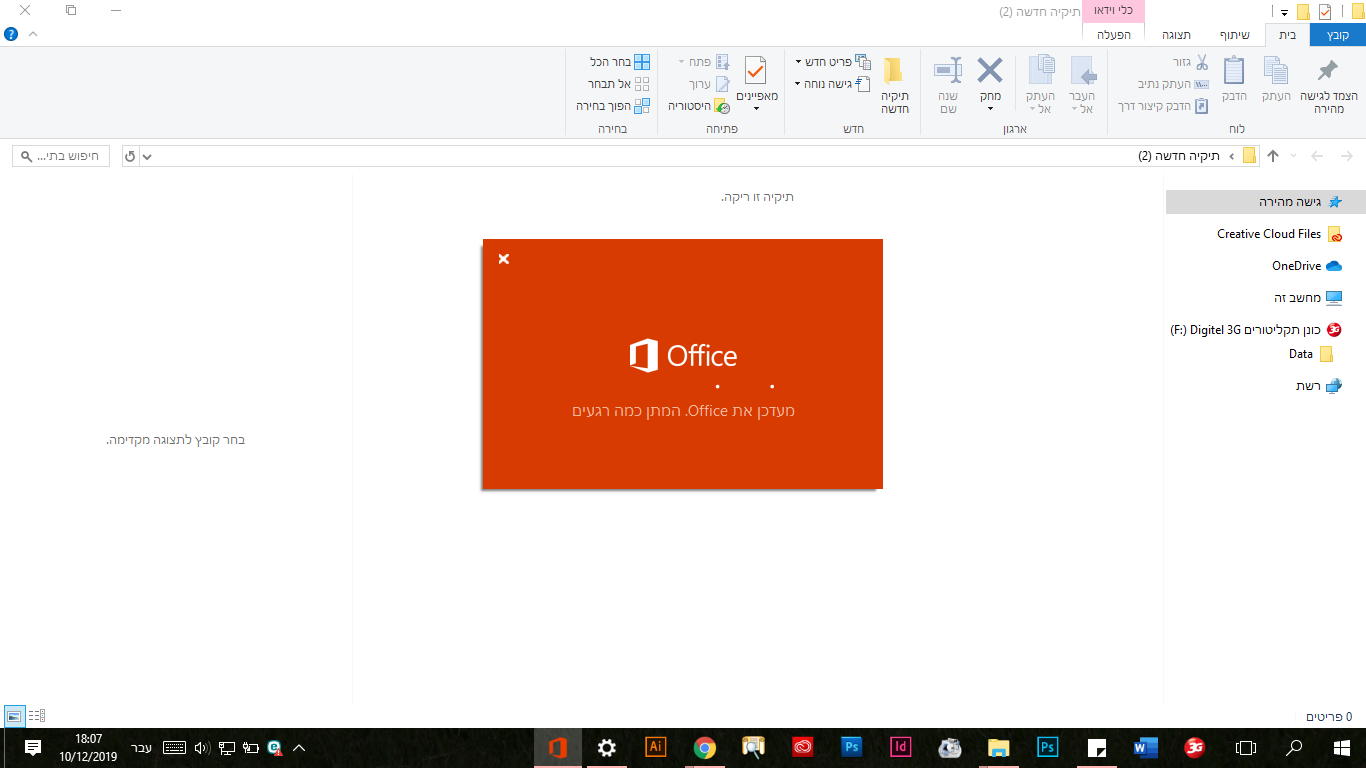The width and height of the screenshot is (1366, 768).
Task: Close the Office update splash dialog
Action: click(x=504, y=259)
